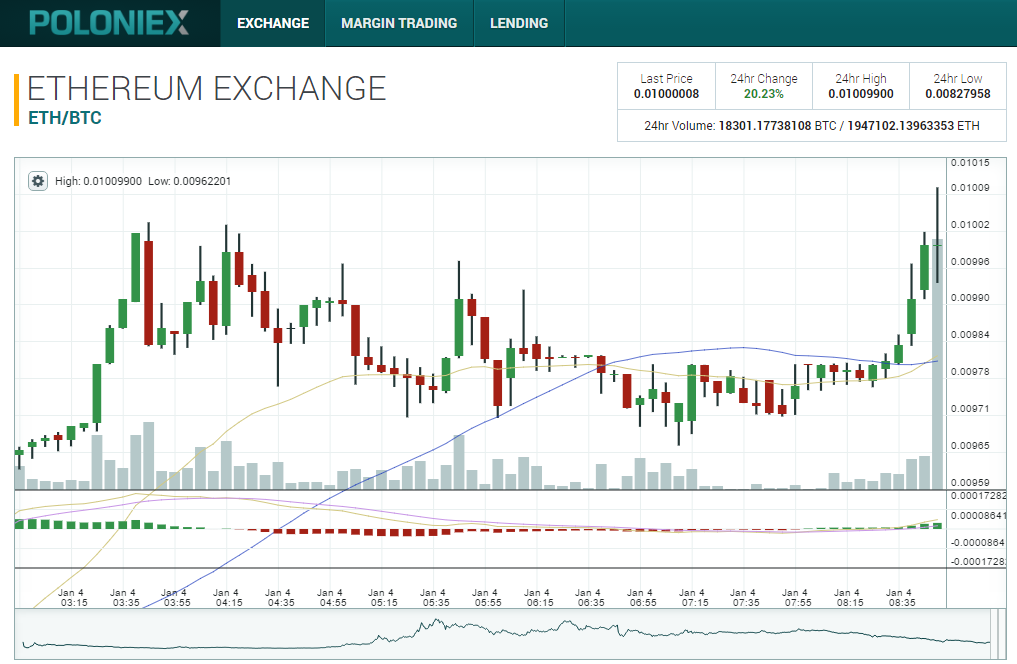Click the chart High: 0.01009900 readout
Viewport: 1017px width, 664px height.
point(98,182)
